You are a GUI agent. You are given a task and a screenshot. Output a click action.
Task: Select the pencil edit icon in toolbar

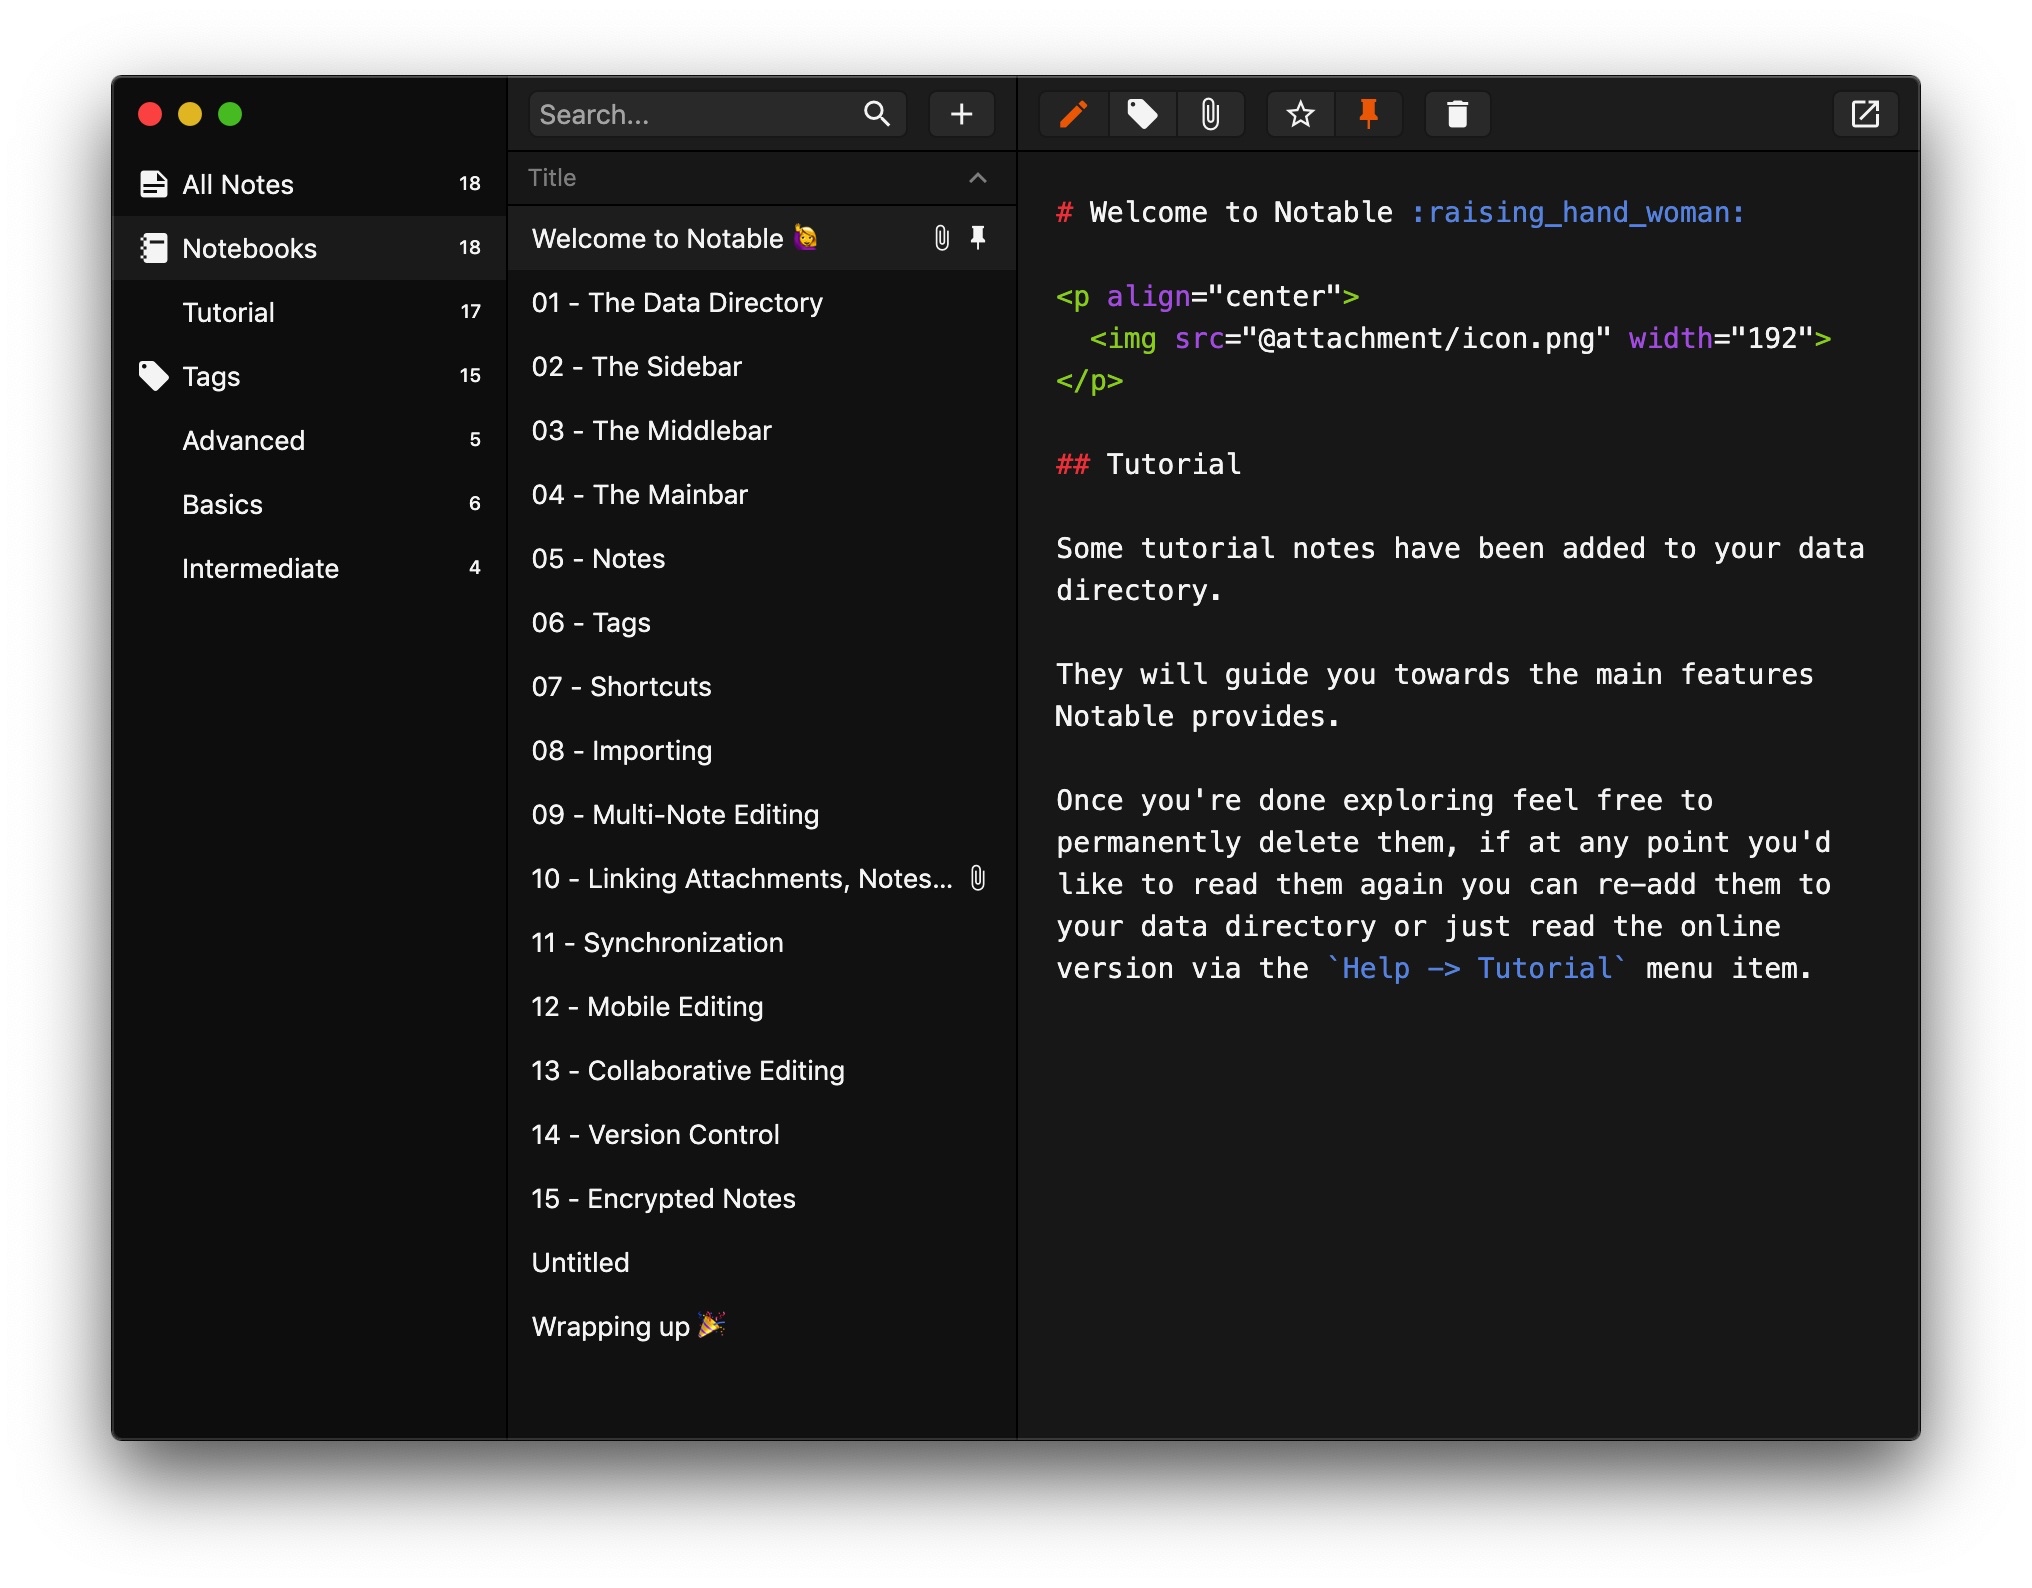(1073, 114)
